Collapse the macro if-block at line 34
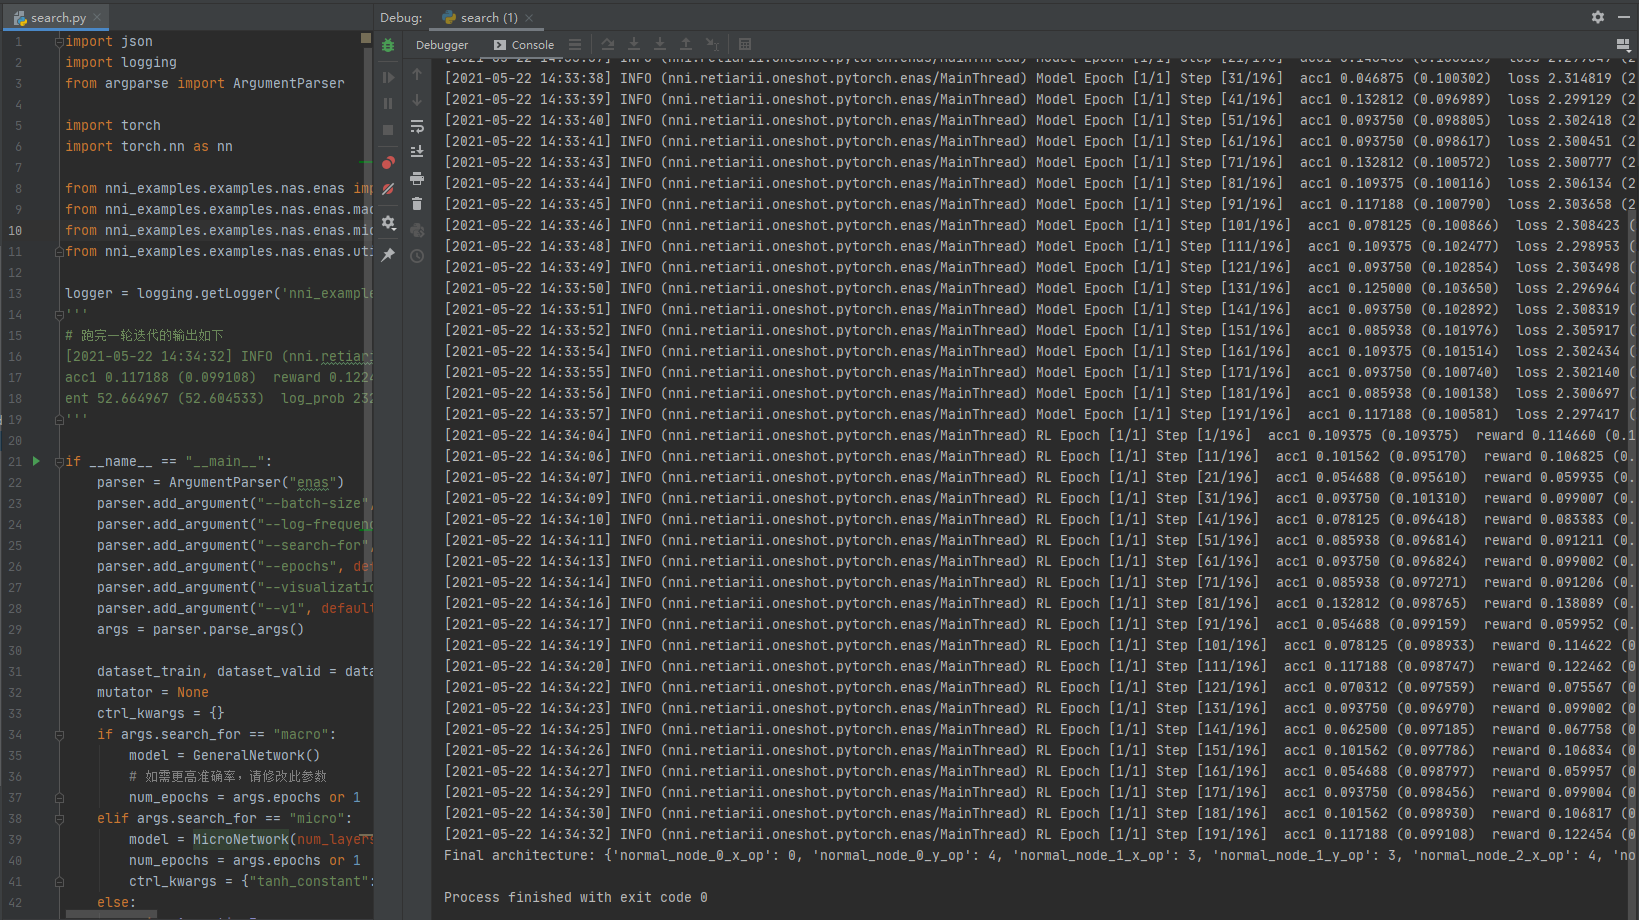Image resolution: width=1639 pixels, height=920 pixels. coord(59,734)
